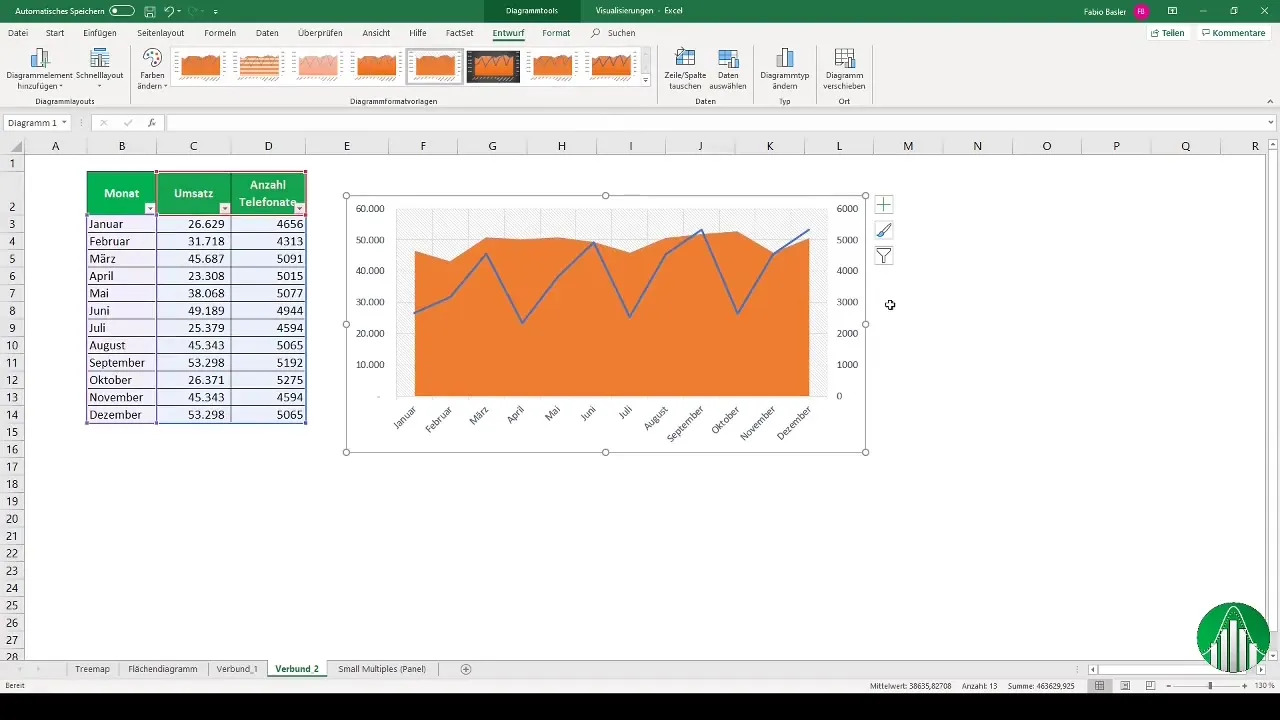
Task: Open the FactSet tab
Action: [x=460, y=33]
